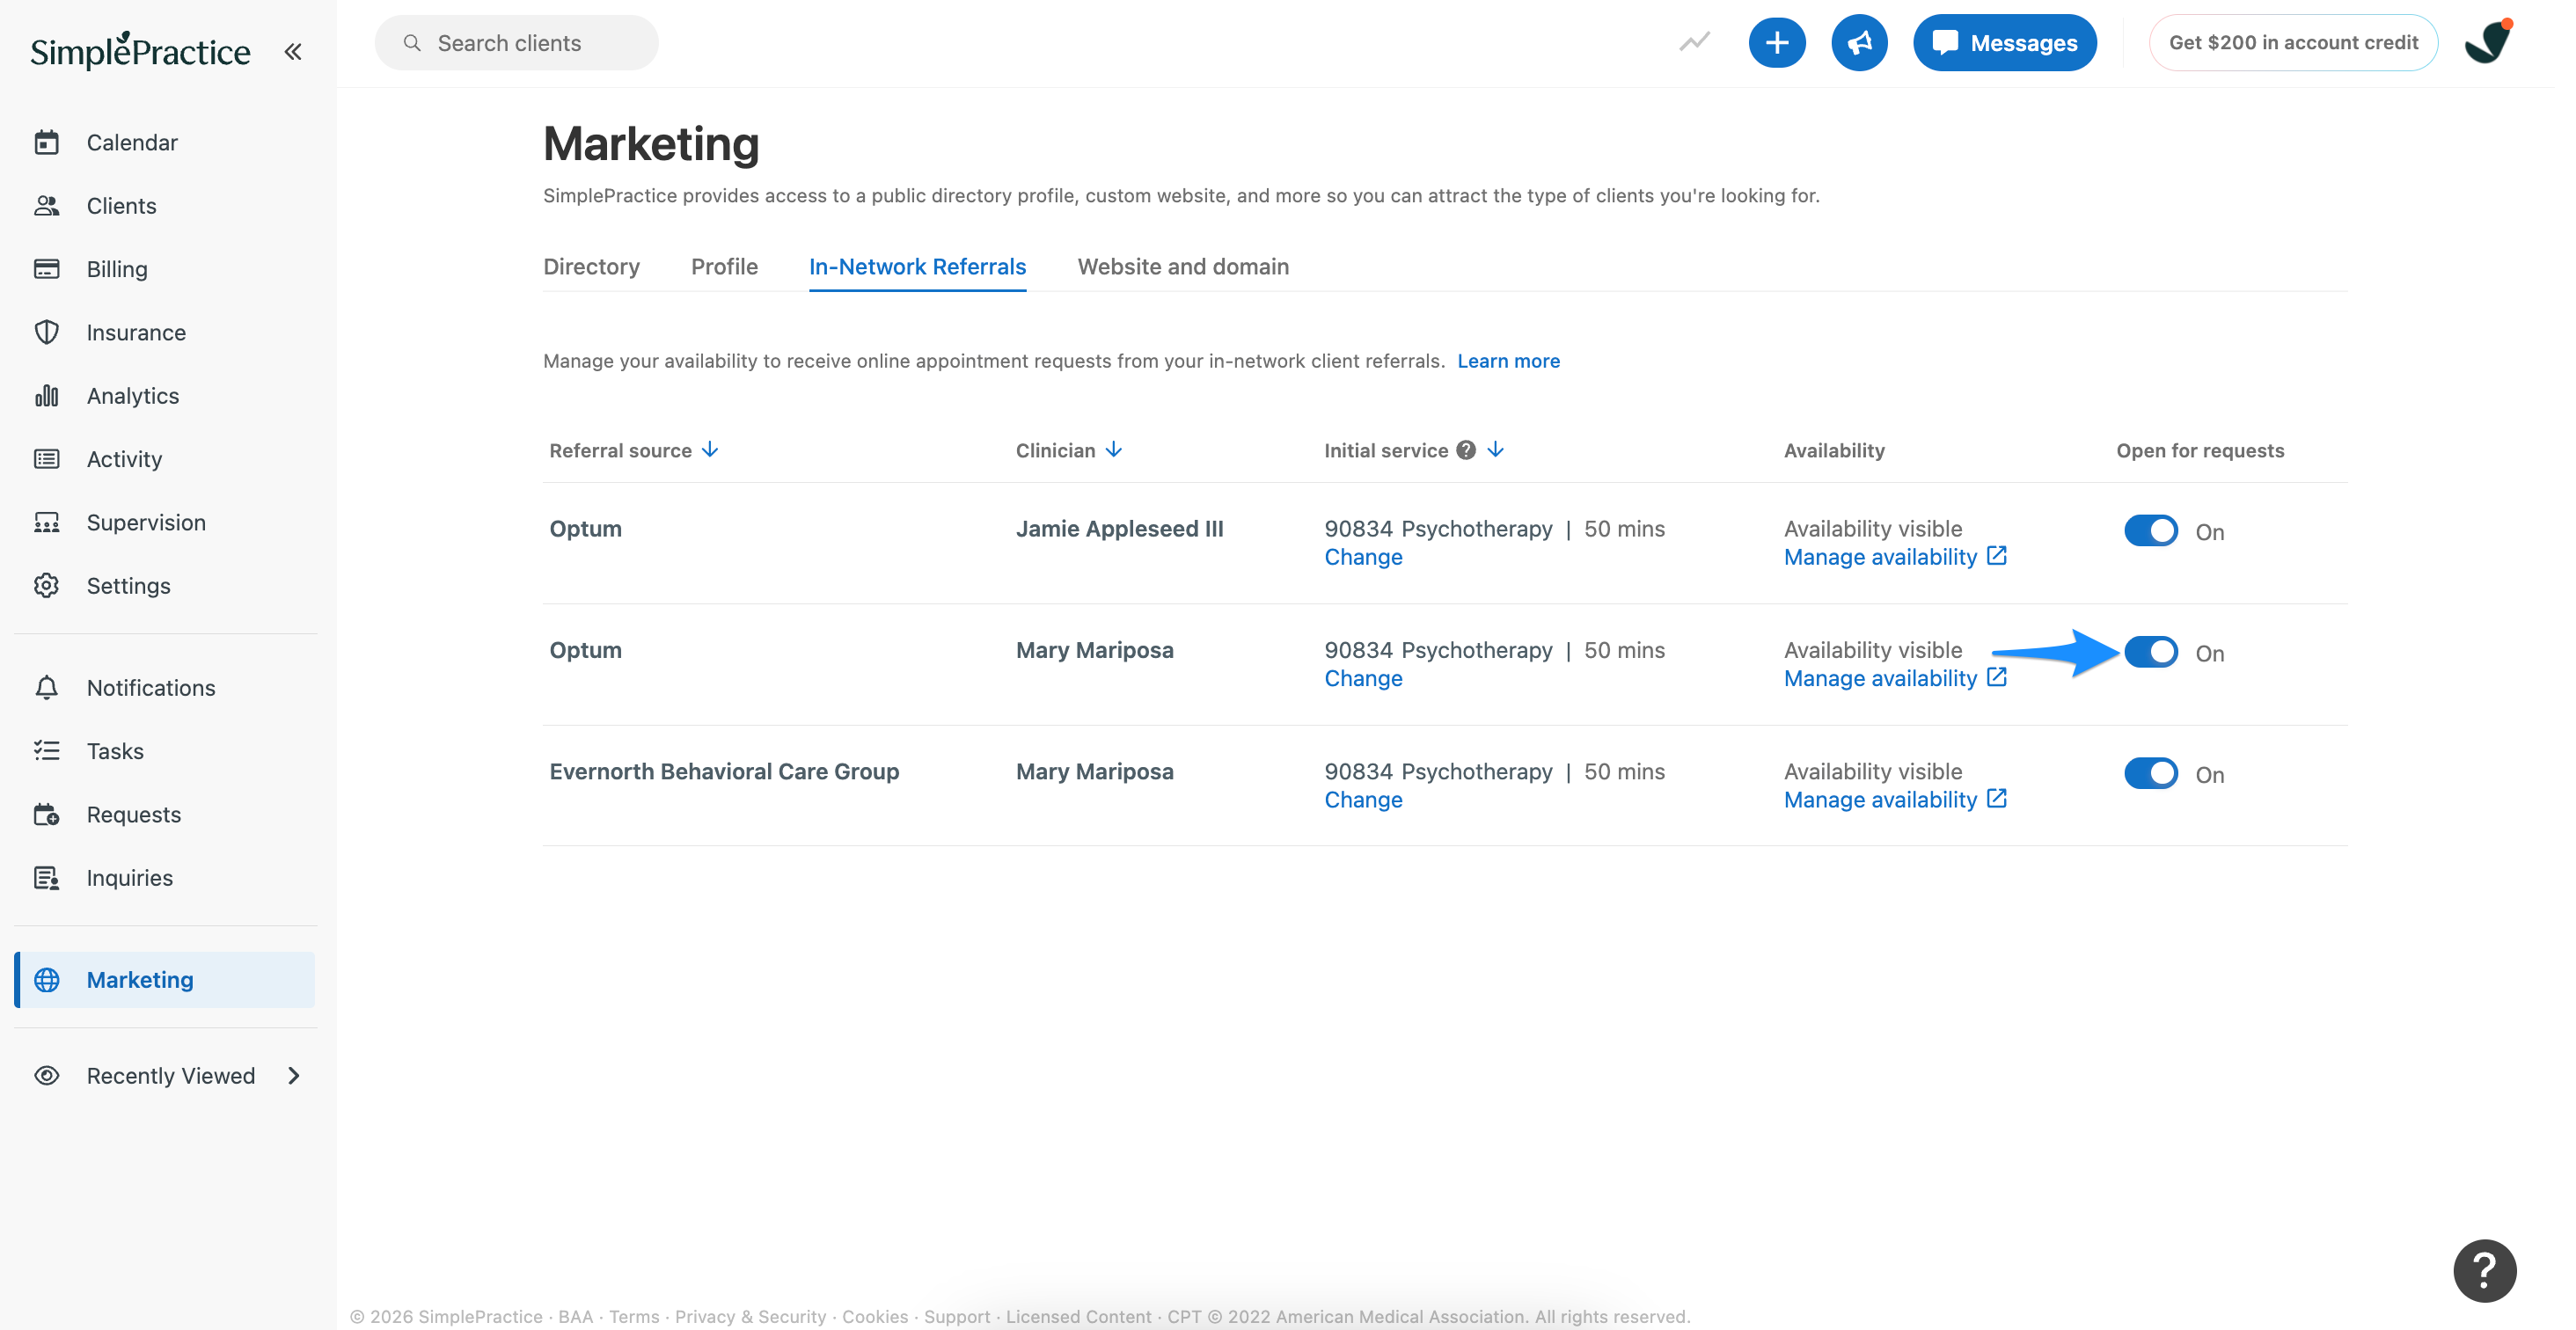Click Privacy & Security footer link
Image resolution: width=2576 pixels, height=1330 pixels.
point(750,1316)
